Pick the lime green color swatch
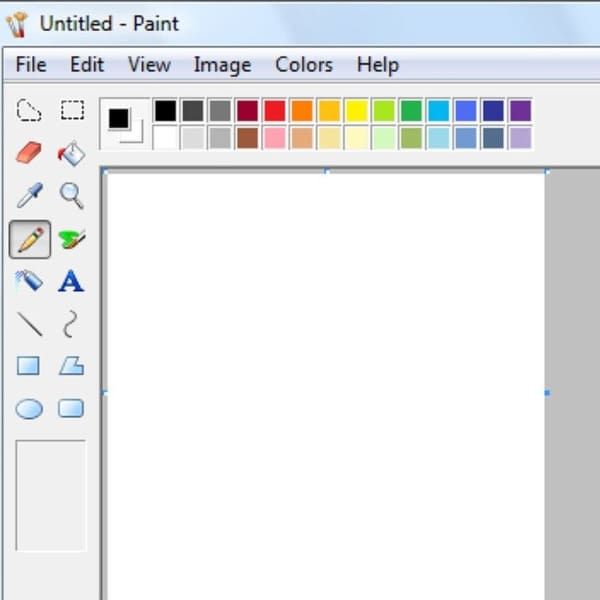The width and height of the screenshot is (600, 600). point(384,111)
